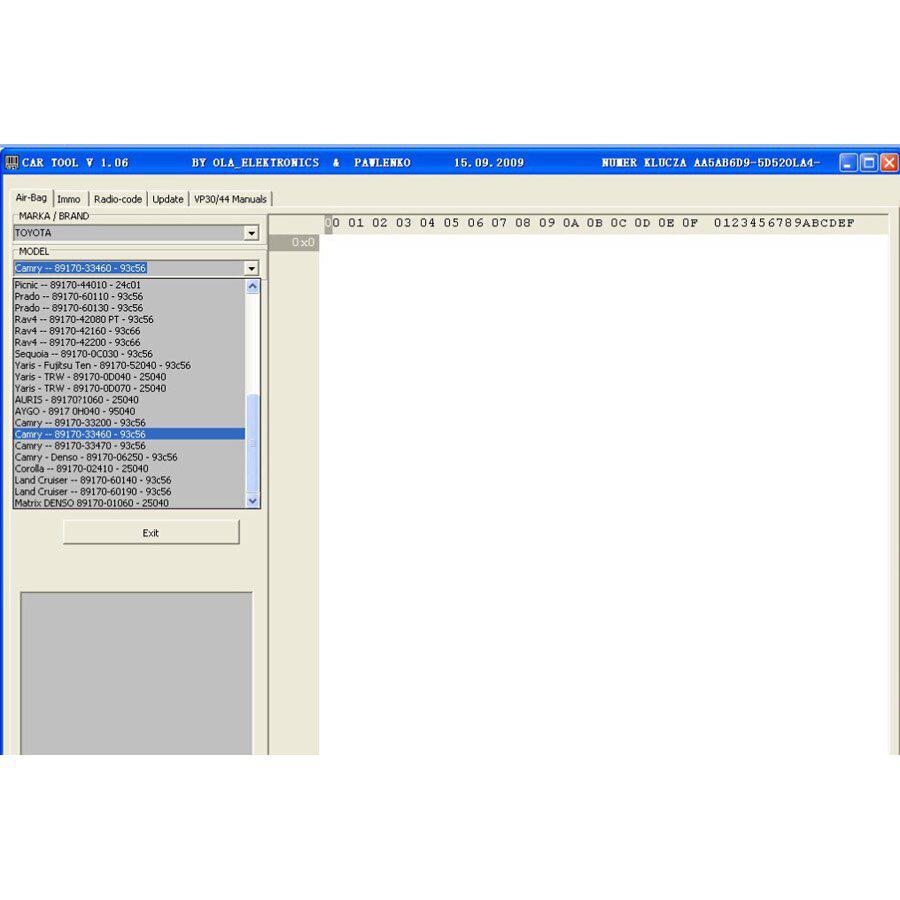Click the ASCII column header 0123456789ABCDEF
This screenshot has width=900, height=900.
(784, 223)
